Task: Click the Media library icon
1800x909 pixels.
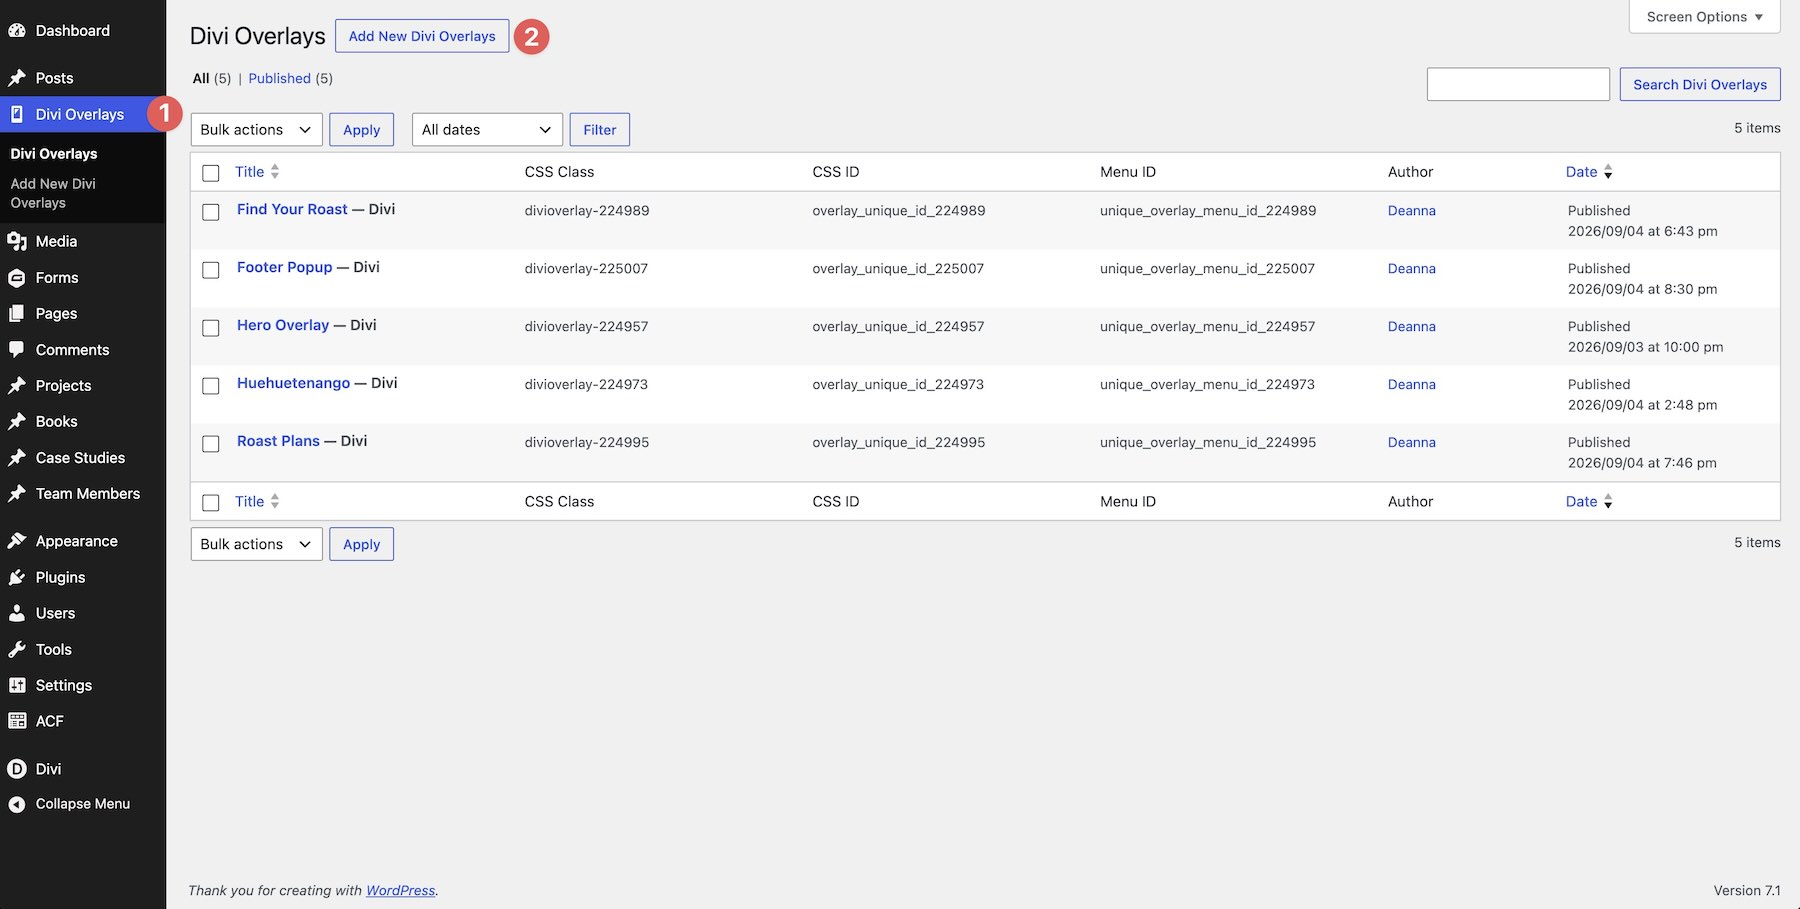Action: (x=17, y=241)
